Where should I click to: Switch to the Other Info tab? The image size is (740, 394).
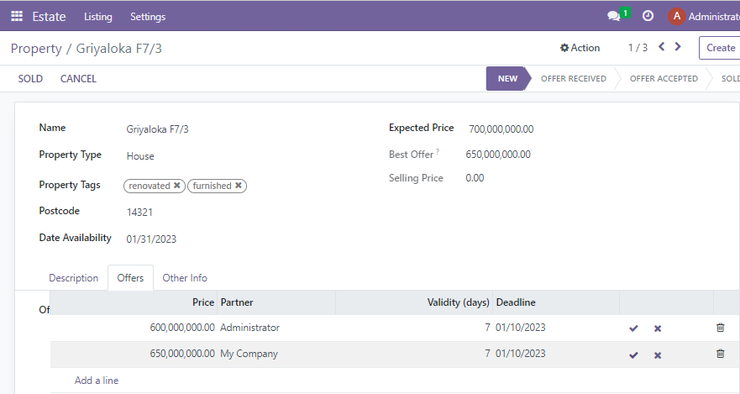(185, 278)
